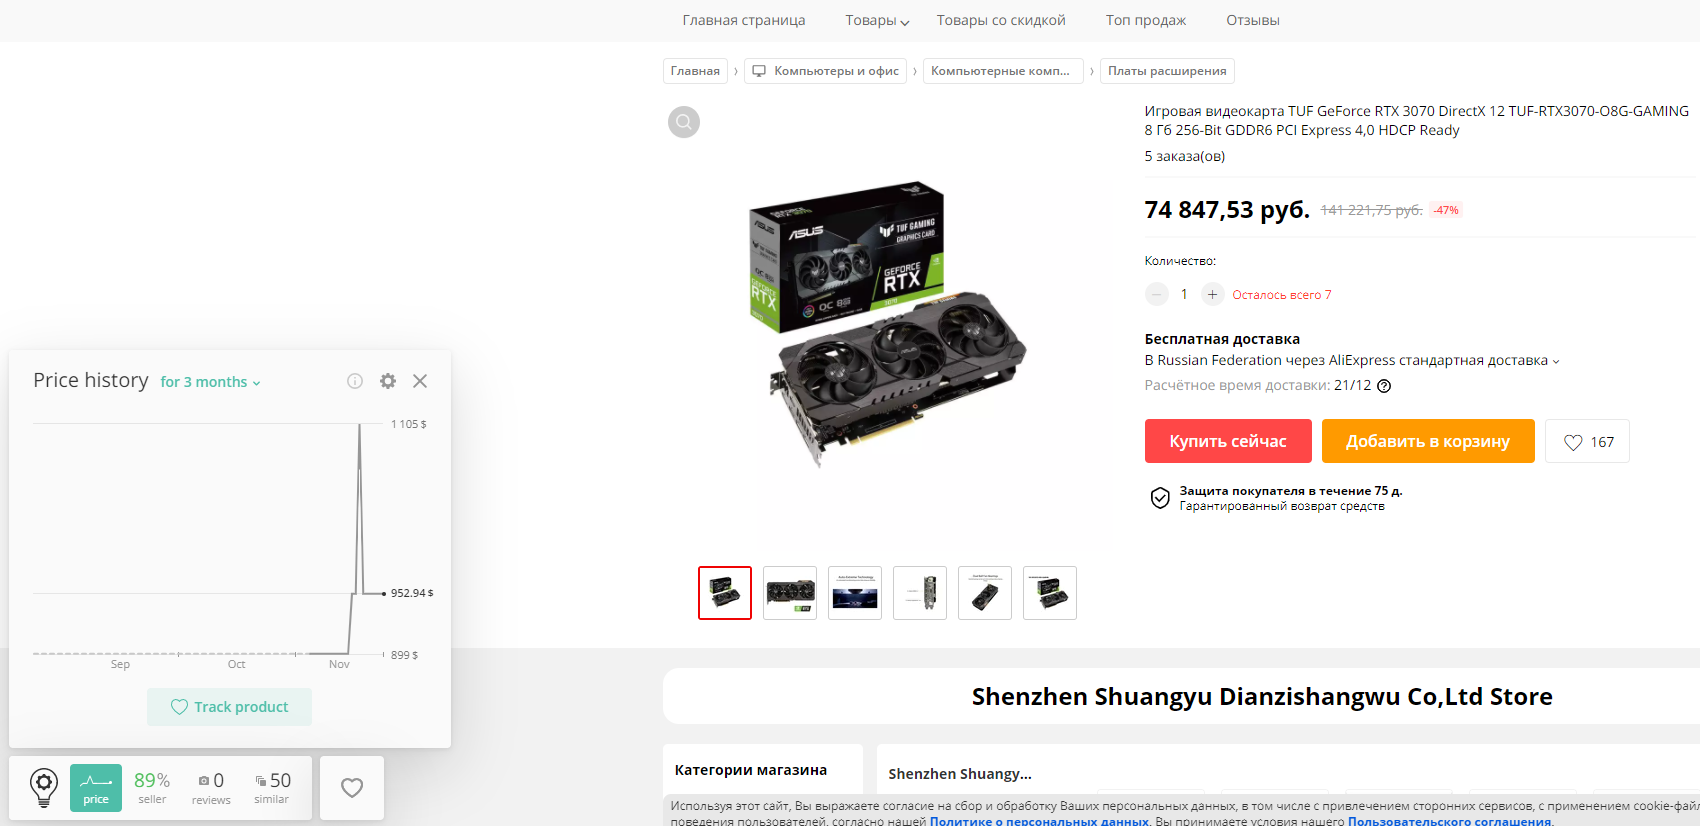Go to Топ продаж tab
Image resolution: width=1700 pixels, height=826 pixels.
[1146, 20]
